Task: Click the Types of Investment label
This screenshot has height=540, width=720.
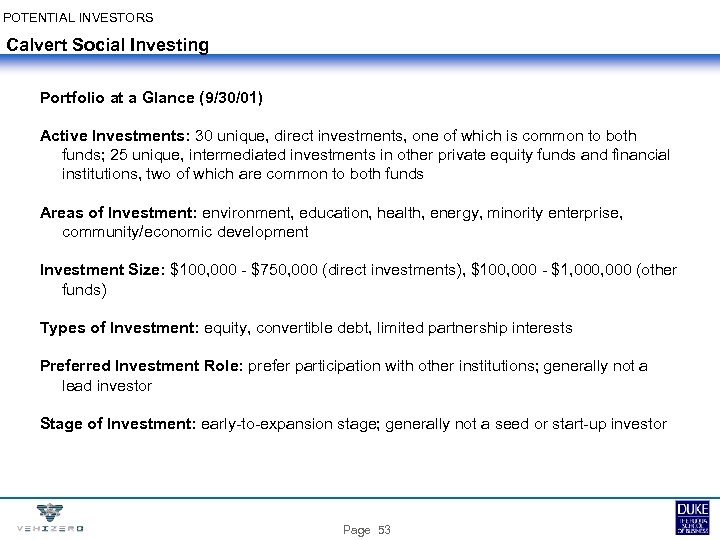Action: (x=118, y=328)
